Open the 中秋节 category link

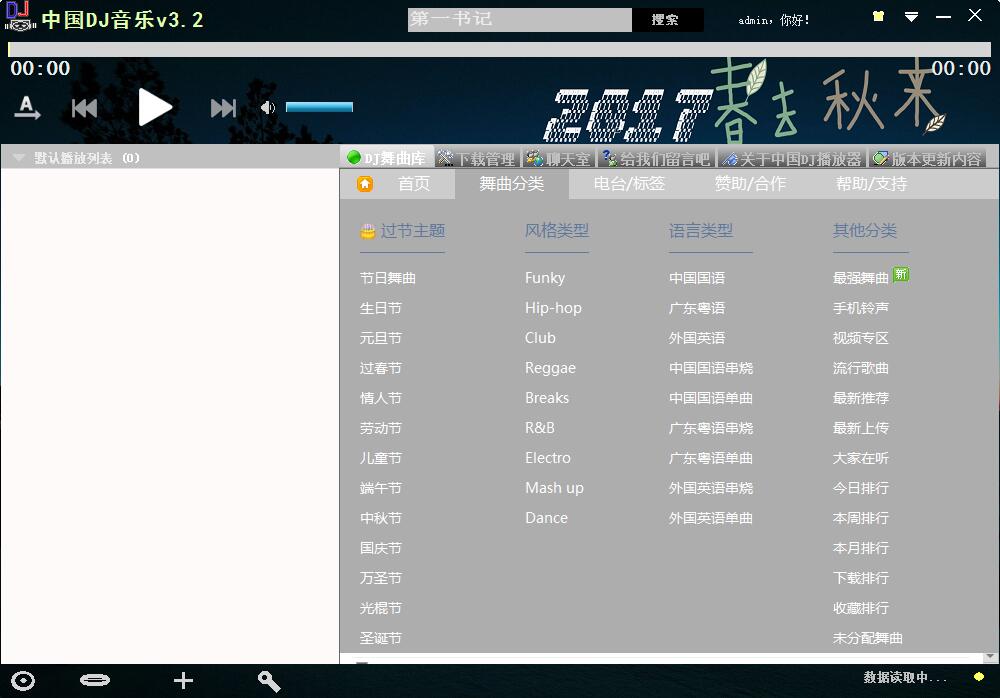[x=381, y=518]
